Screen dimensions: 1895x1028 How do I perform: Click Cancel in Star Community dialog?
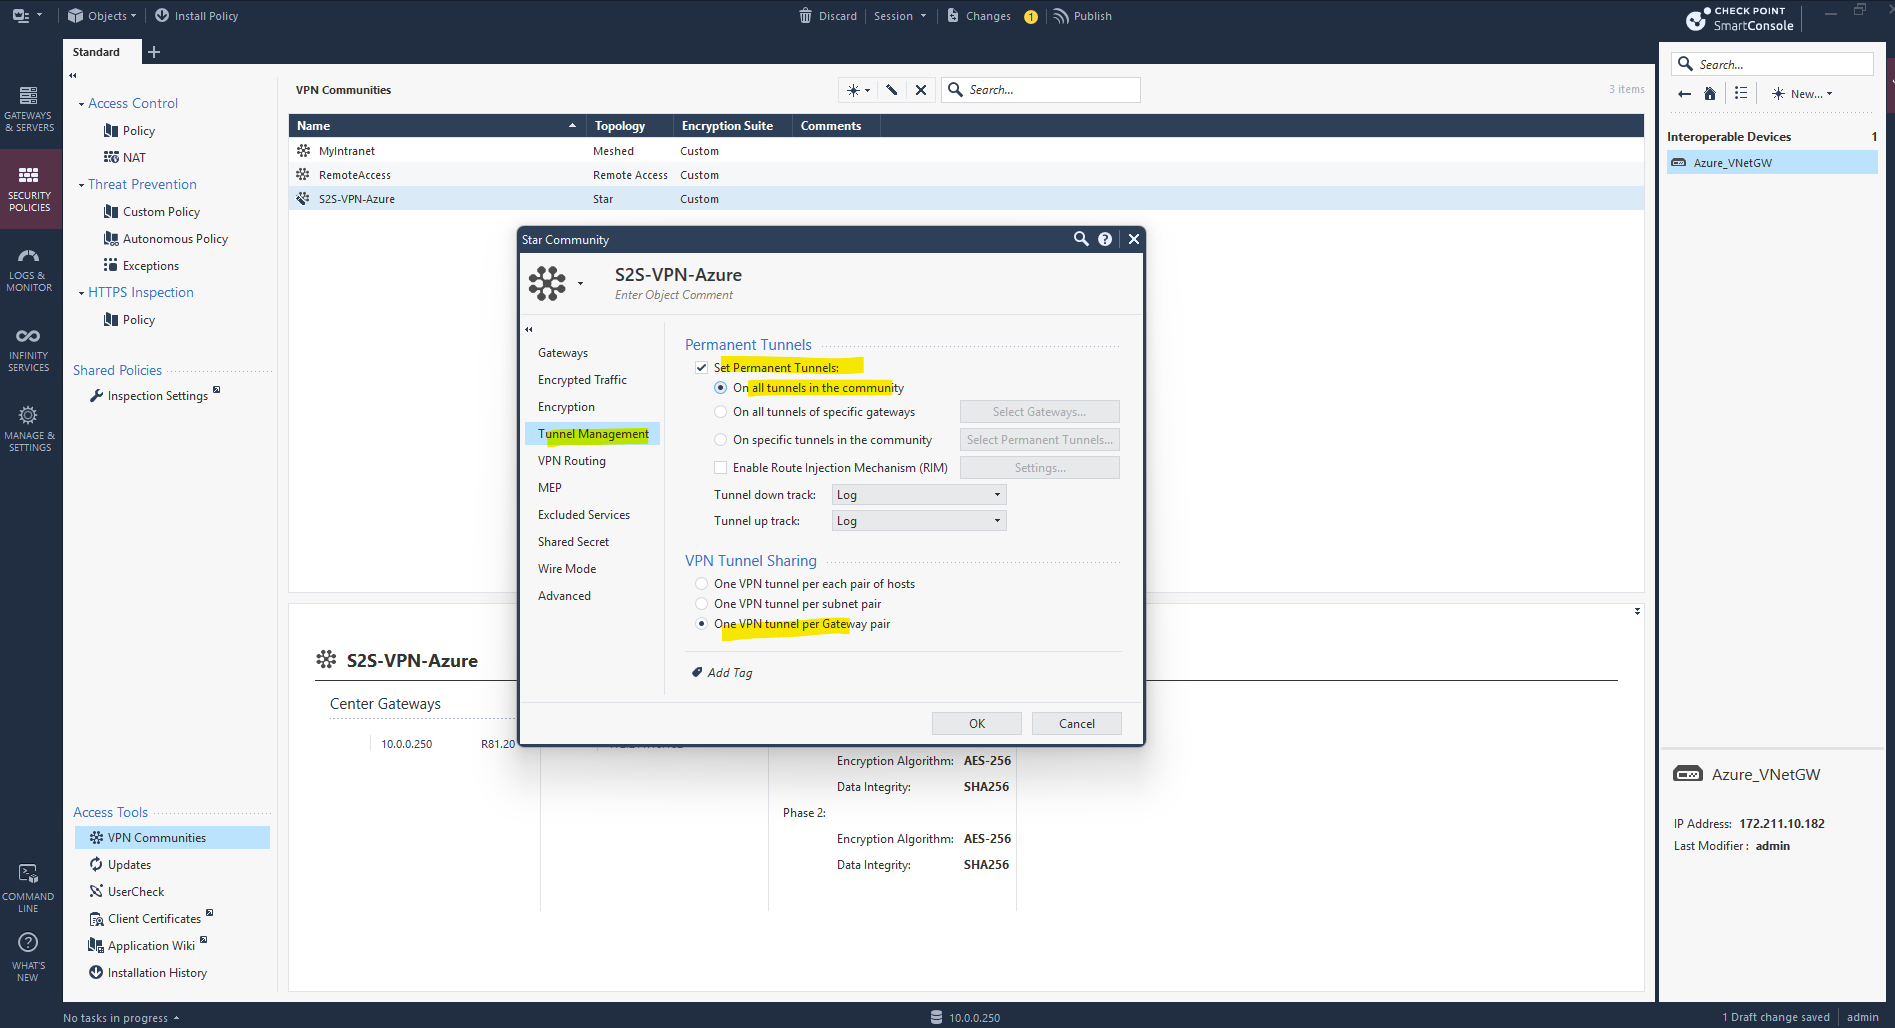[x=1077, y=724]
